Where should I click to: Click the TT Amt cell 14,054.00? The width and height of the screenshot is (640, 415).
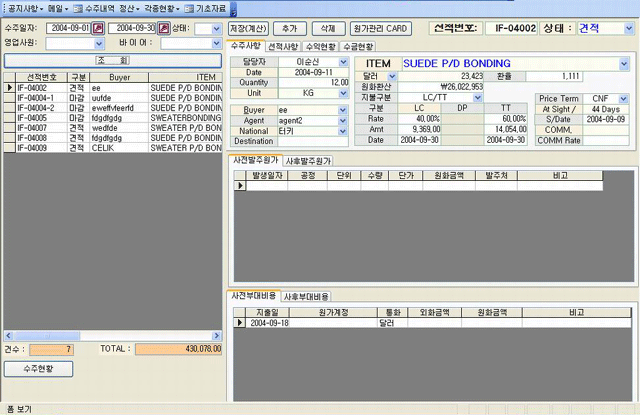coord(505,129)
